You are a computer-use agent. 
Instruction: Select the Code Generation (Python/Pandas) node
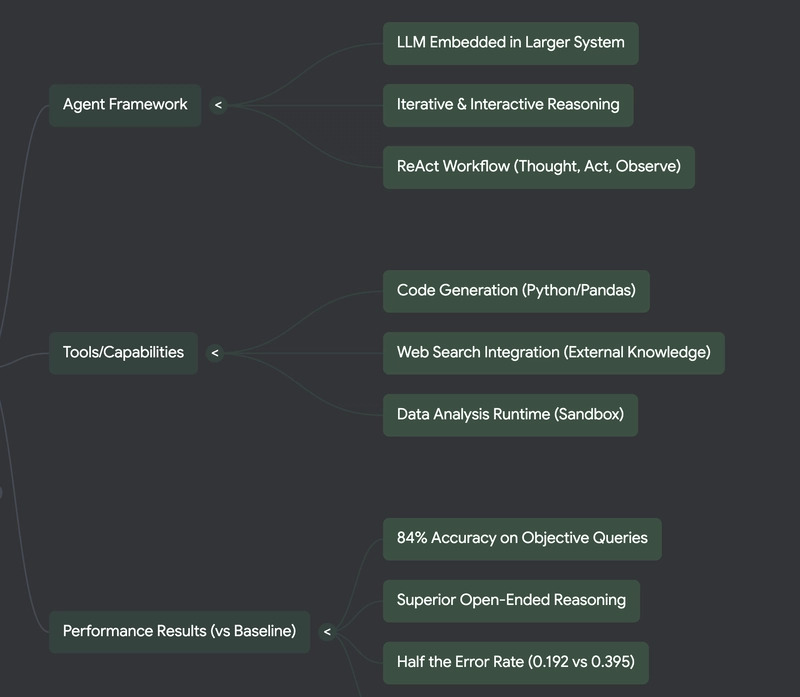click(x=516, y=291)
